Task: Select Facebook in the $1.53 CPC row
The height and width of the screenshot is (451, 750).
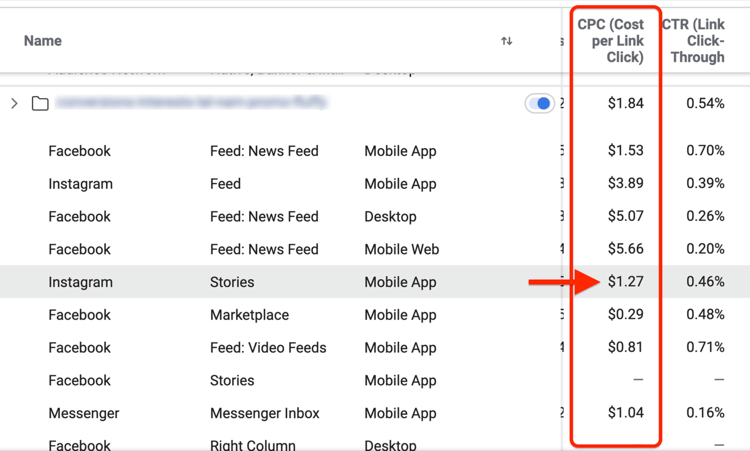Action: pyautogui.click(x=79, y=151)
